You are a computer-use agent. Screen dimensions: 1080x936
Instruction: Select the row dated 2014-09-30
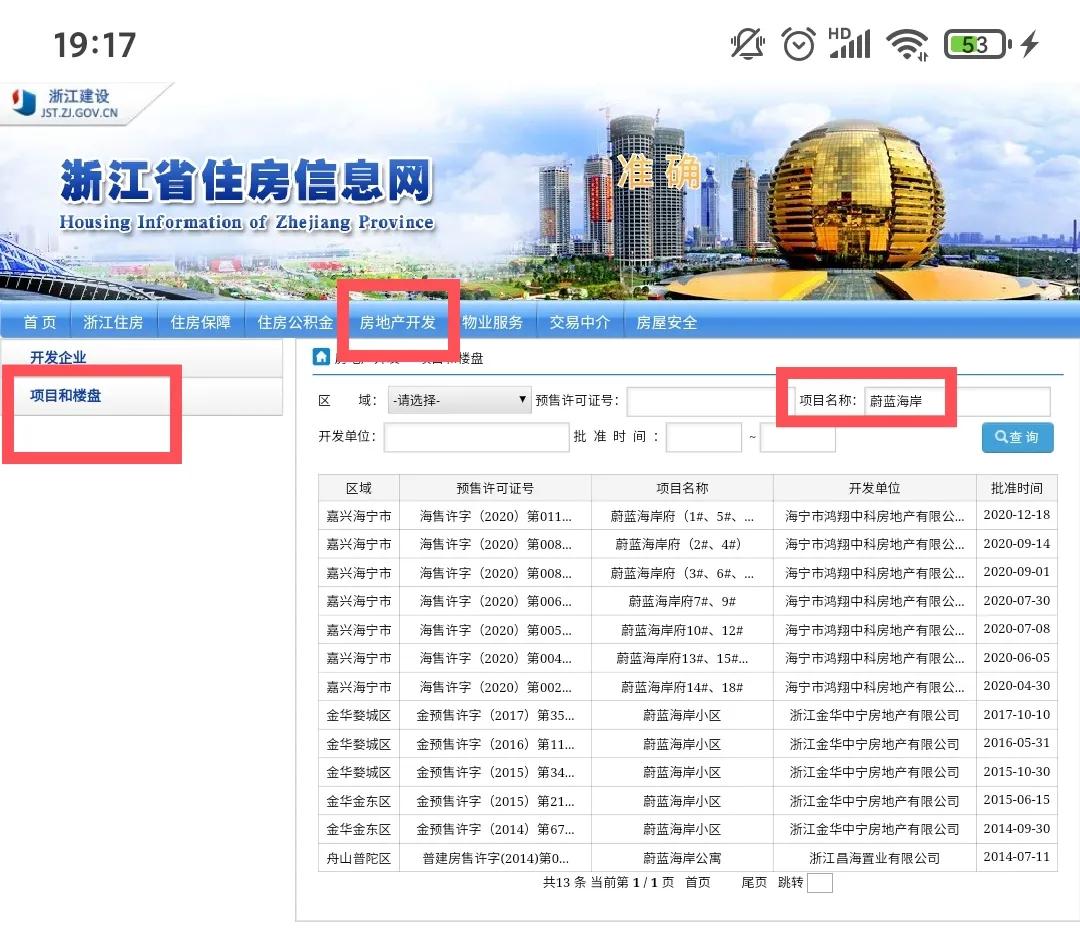coord(687,830)
